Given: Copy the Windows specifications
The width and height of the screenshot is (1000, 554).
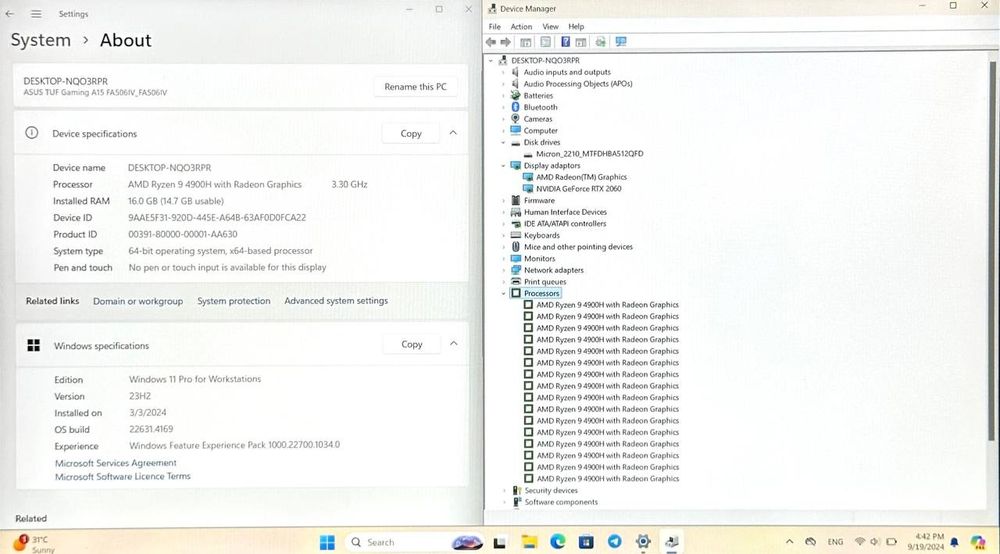Looking at the screenshot, I should (411, 344).
